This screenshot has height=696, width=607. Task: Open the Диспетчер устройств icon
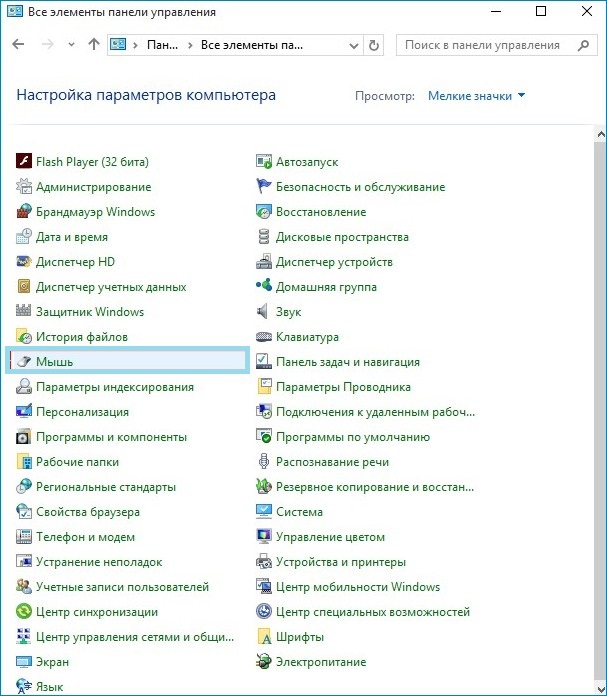tap(264, 262)
